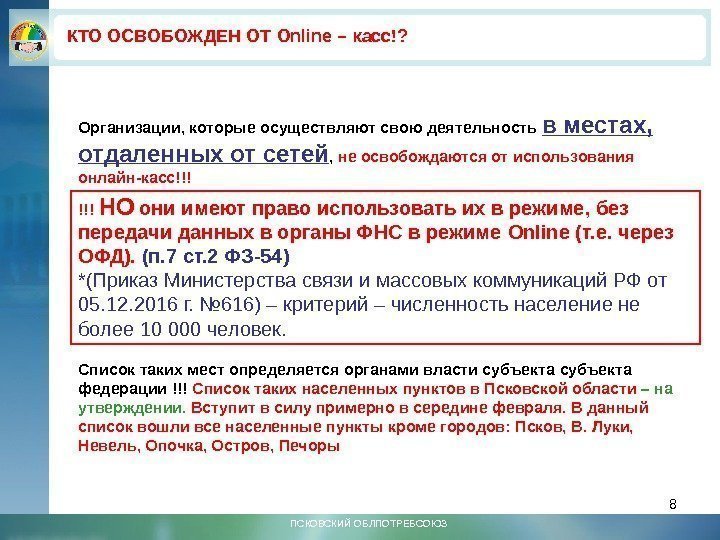The height and width of the screenshot is (540, 720).
Task: Click the large red word 'НО'
Action: pos(117,207)
